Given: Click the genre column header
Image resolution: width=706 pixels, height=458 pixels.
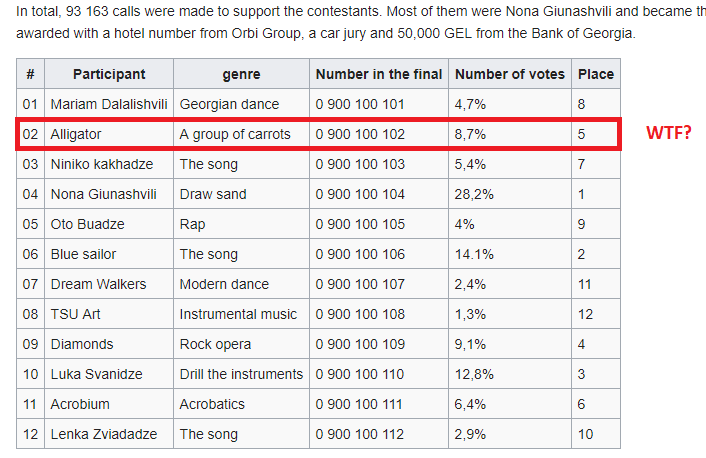Looking at the screenshot, I should click(241, 74).
